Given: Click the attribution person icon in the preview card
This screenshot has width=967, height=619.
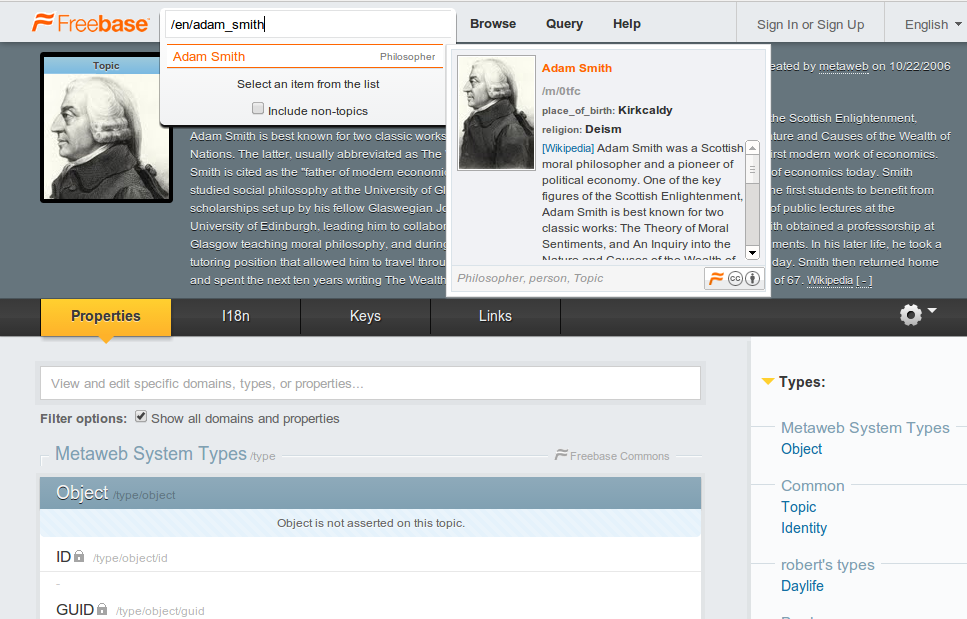Looking at the screenshot, I should [752, 279].
